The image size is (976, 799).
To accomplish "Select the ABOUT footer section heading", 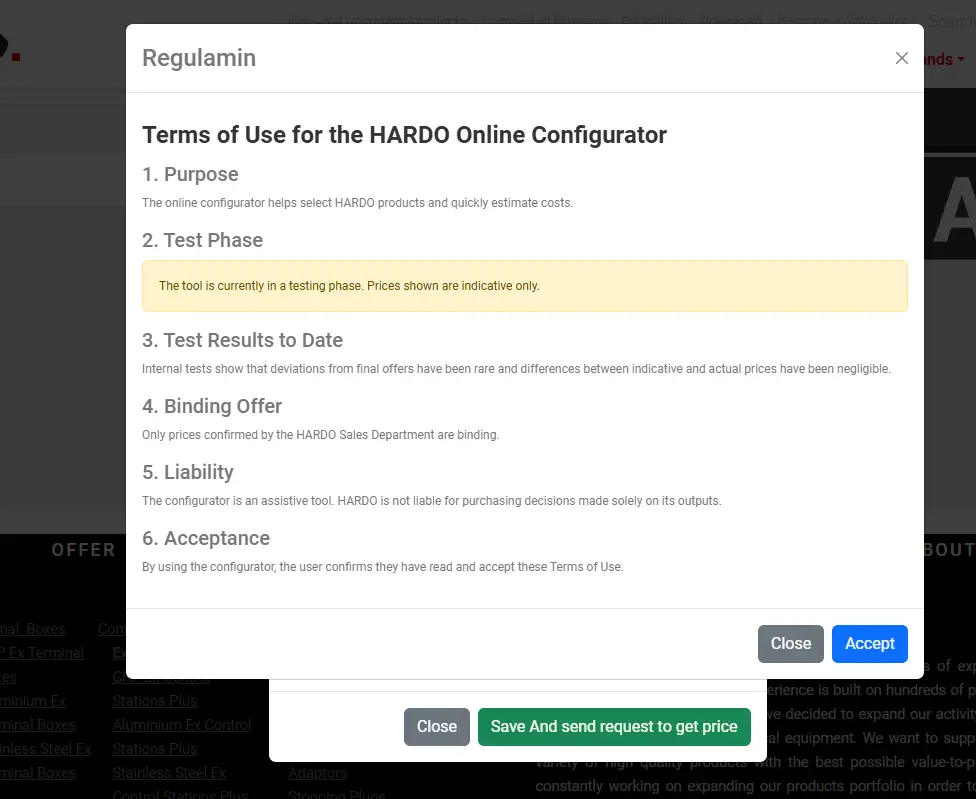I will 947,550.
